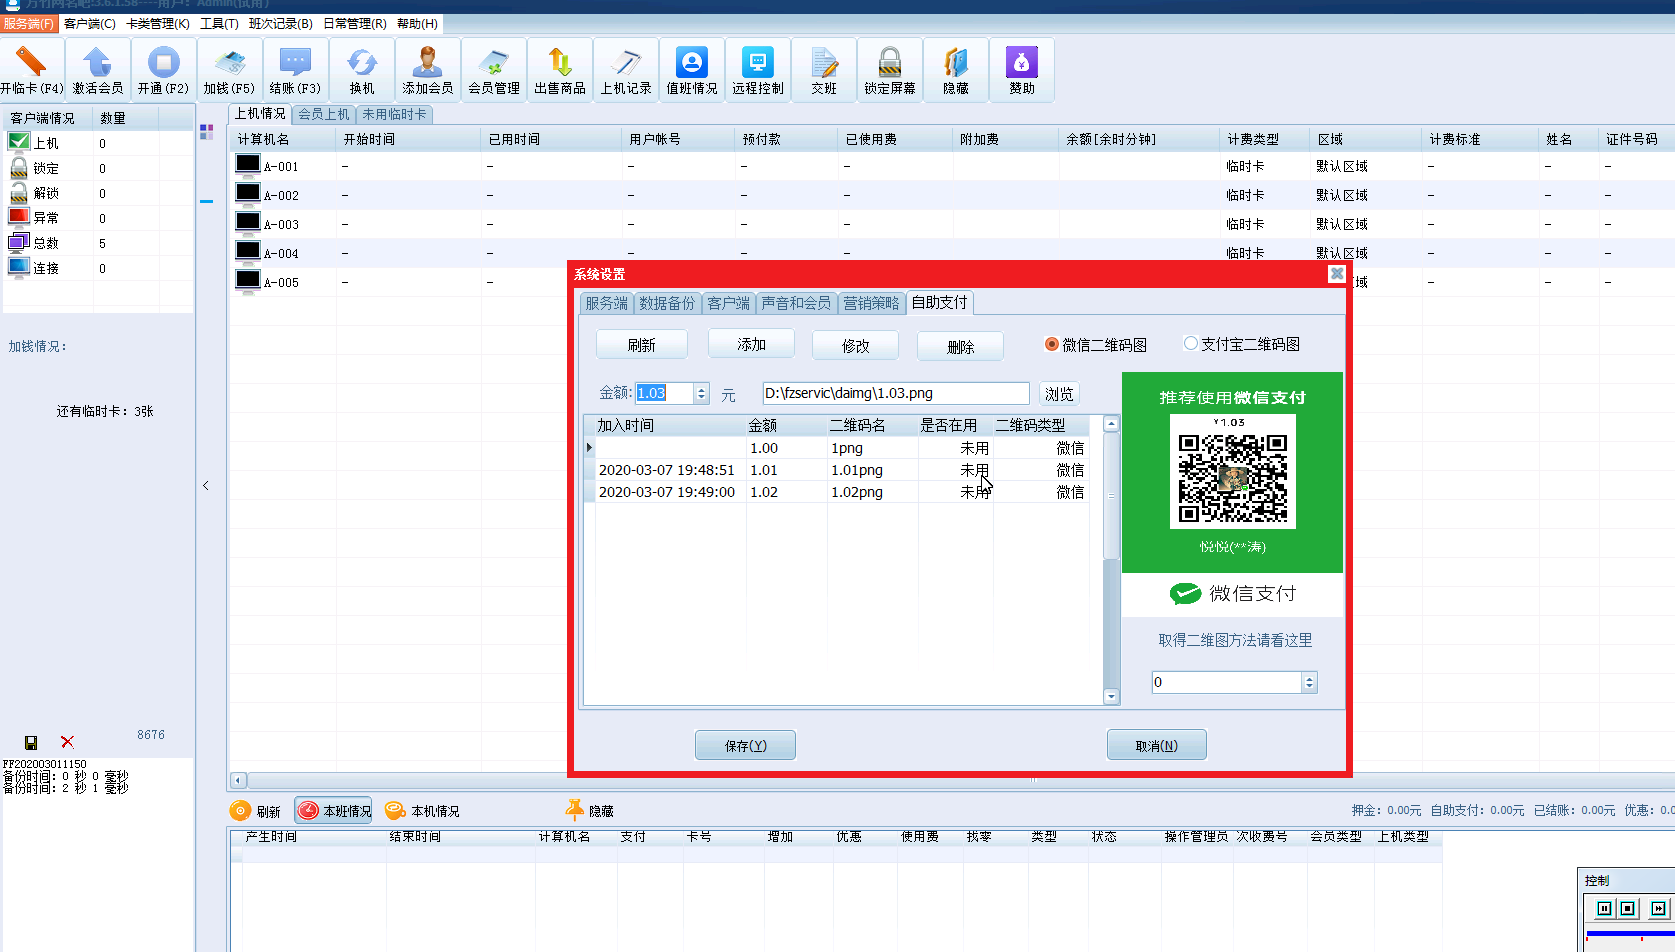Open the 客户端(C) menu

[90, 23]
